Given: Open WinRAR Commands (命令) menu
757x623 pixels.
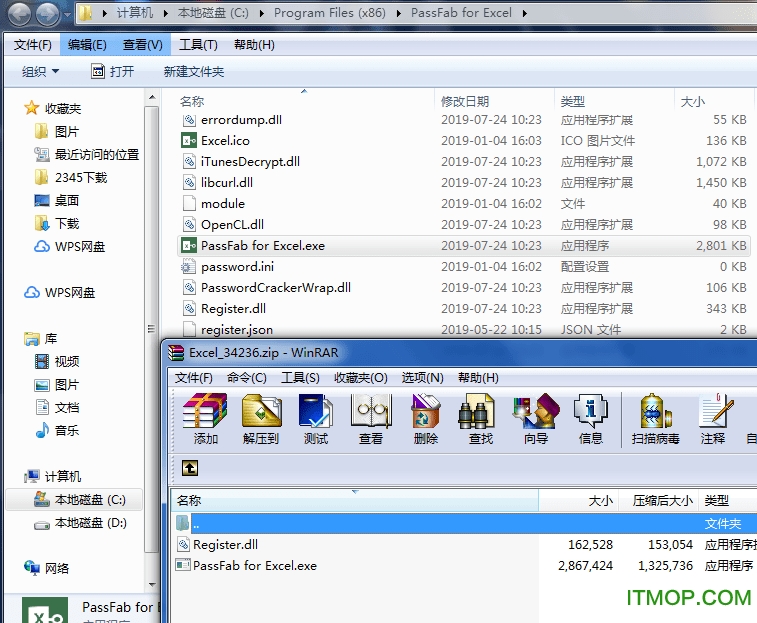Looking at the screenshot, I should point(247,378).
